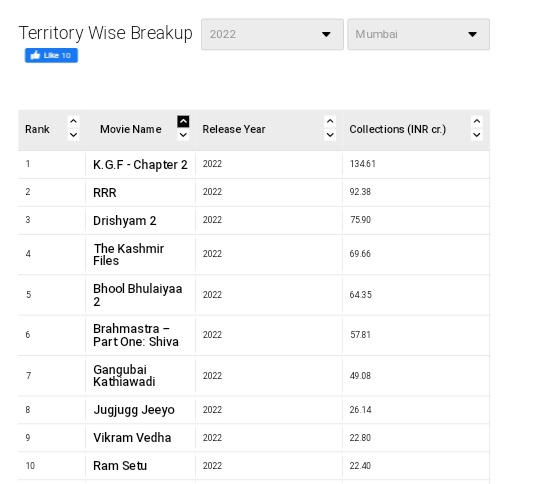Click the Facebook Like 10 button
The height and width of the screenshot is (484, 542).
pyautogui.click(x=51, y=55)
